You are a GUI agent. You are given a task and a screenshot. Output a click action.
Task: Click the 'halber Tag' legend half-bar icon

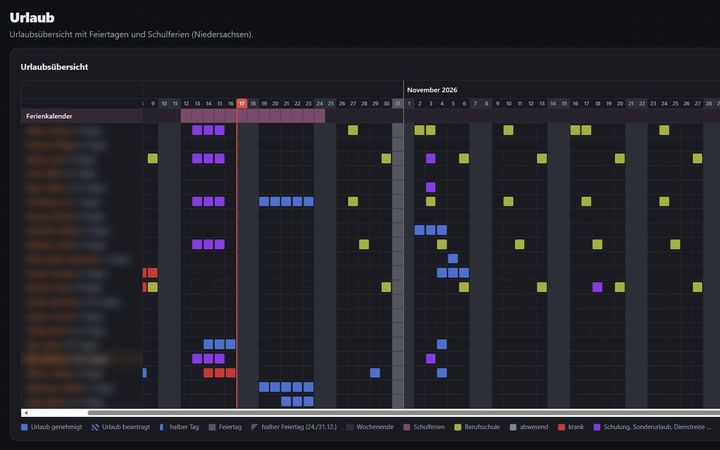click(x=162, y=427)
